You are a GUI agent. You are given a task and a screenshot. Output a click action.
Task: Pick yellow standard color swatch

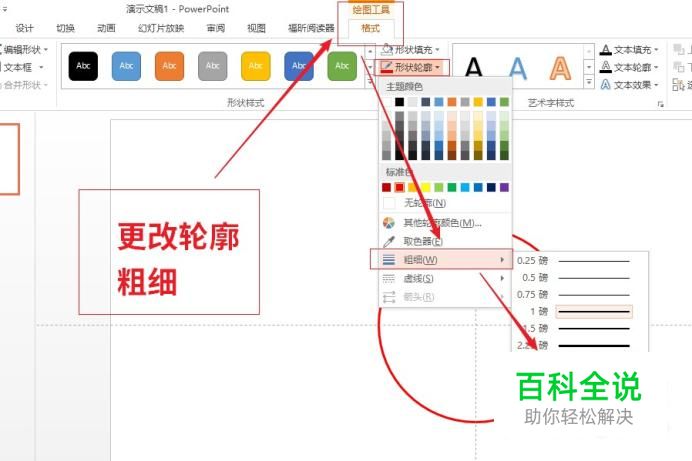425,187
